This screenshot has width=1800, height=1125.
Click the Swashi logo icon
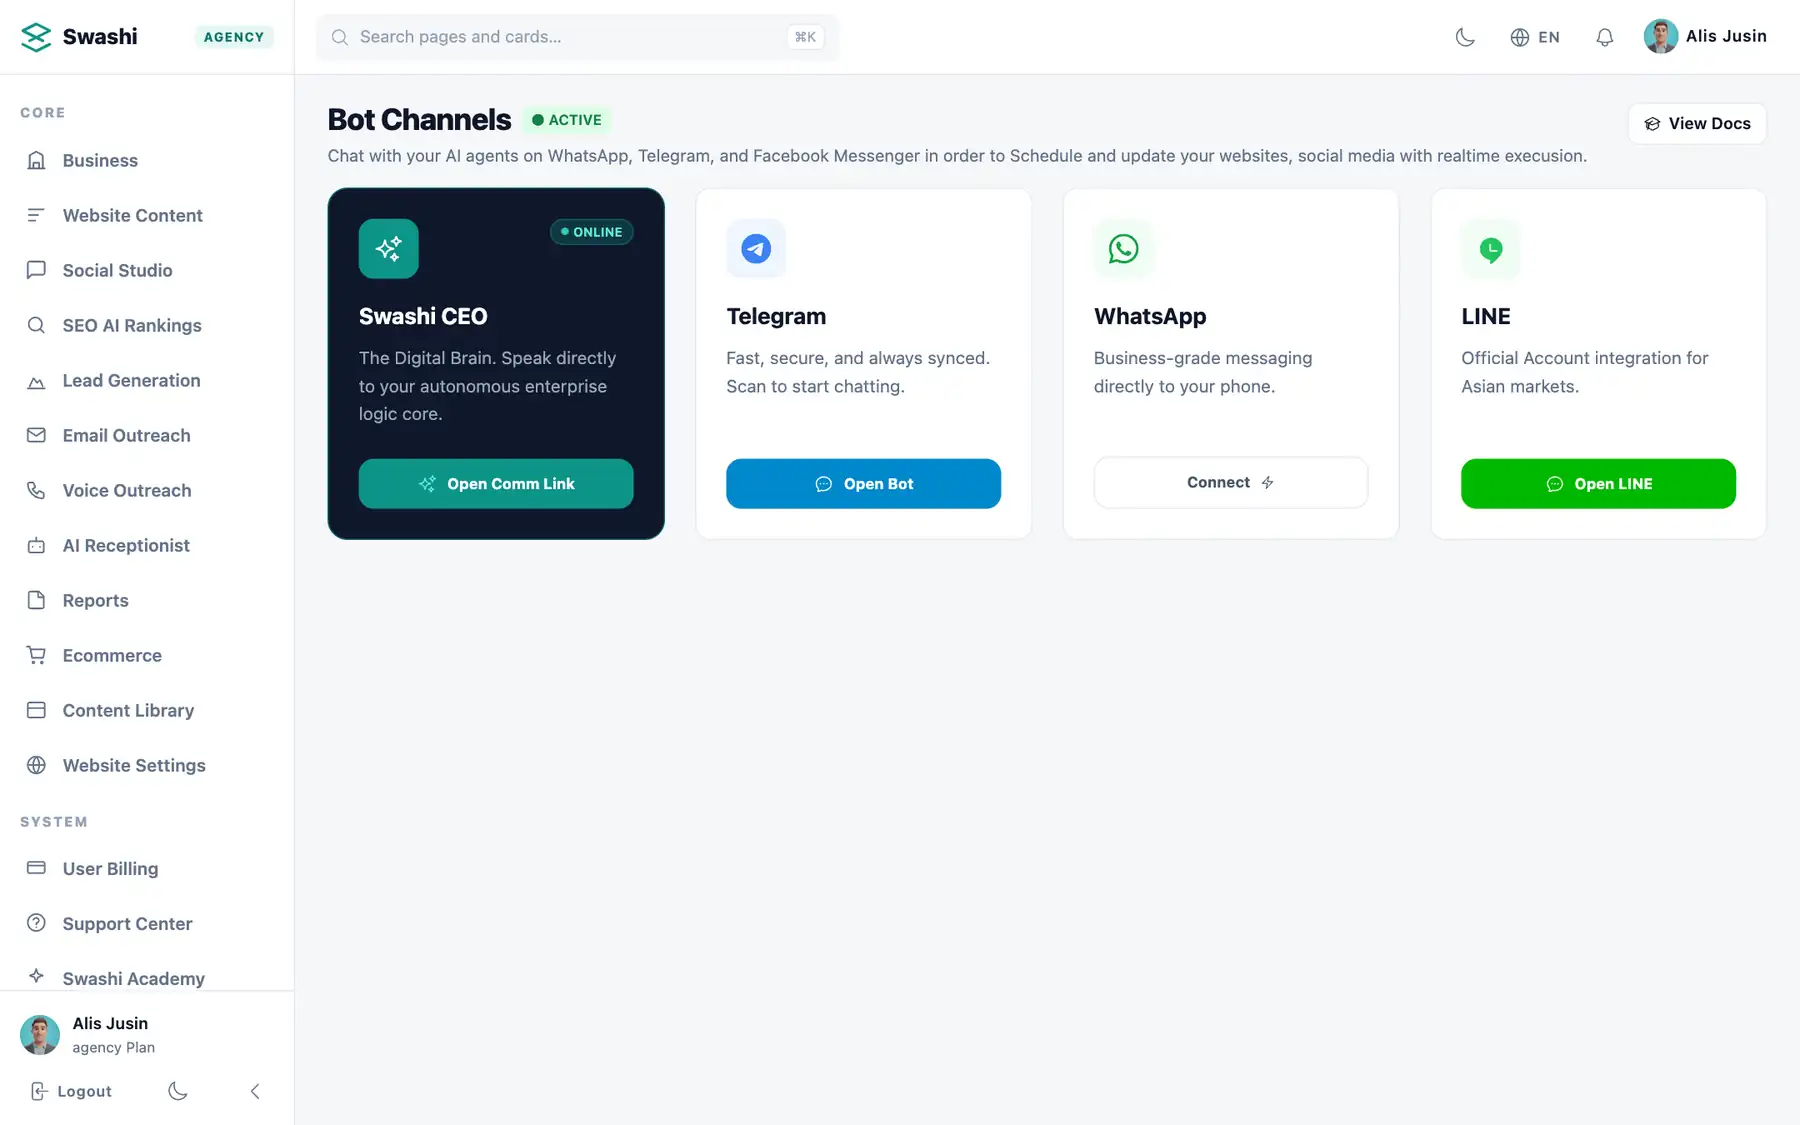pyautogui.click(x=36, y=37)
